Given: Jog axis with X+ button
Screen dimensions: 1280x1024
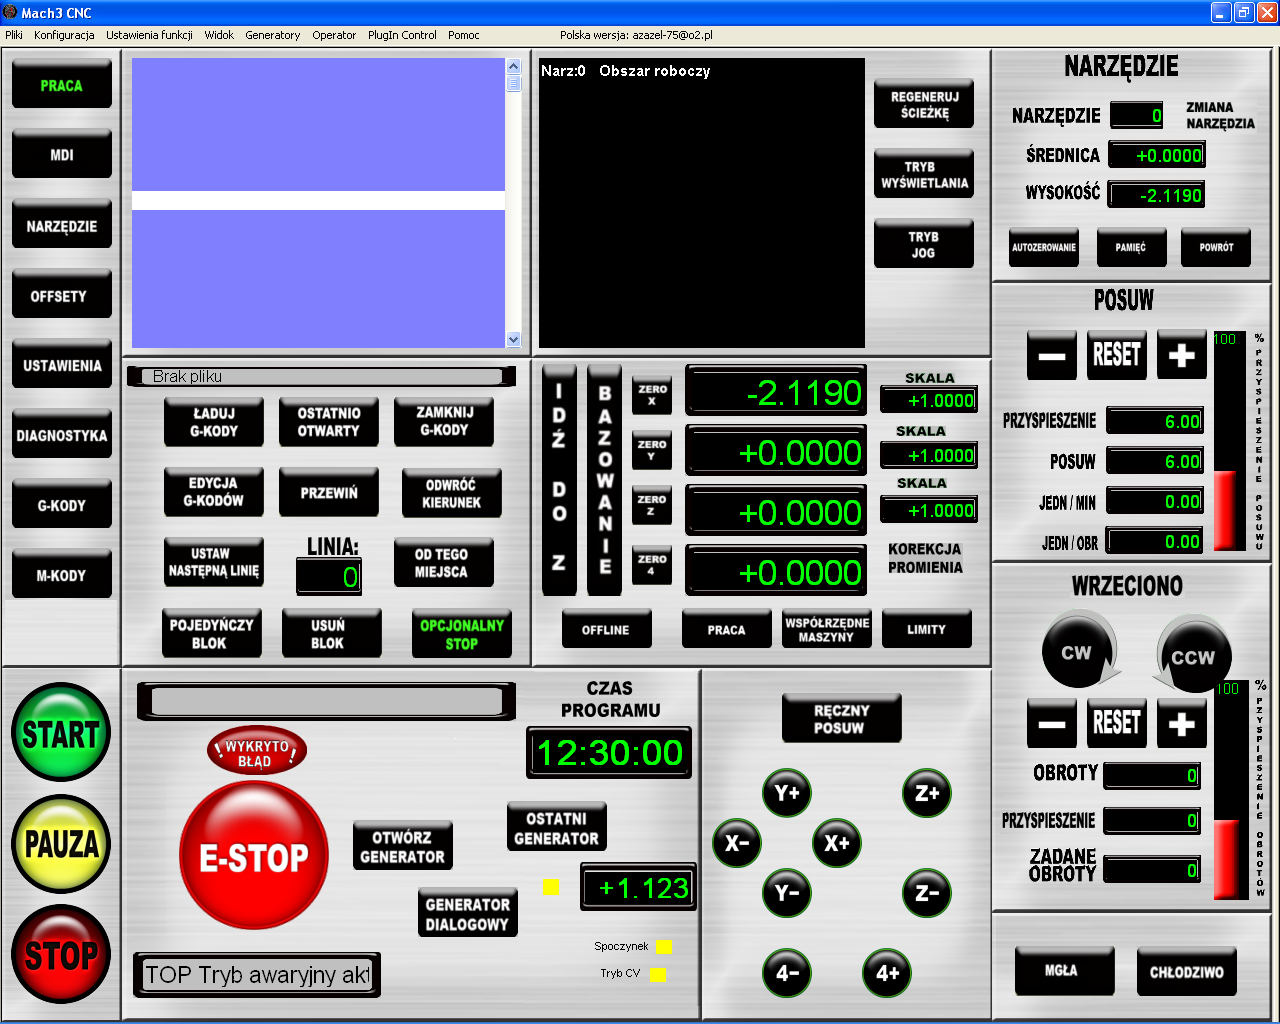Looking at the screenshot, I should click(x=837, y=843).
